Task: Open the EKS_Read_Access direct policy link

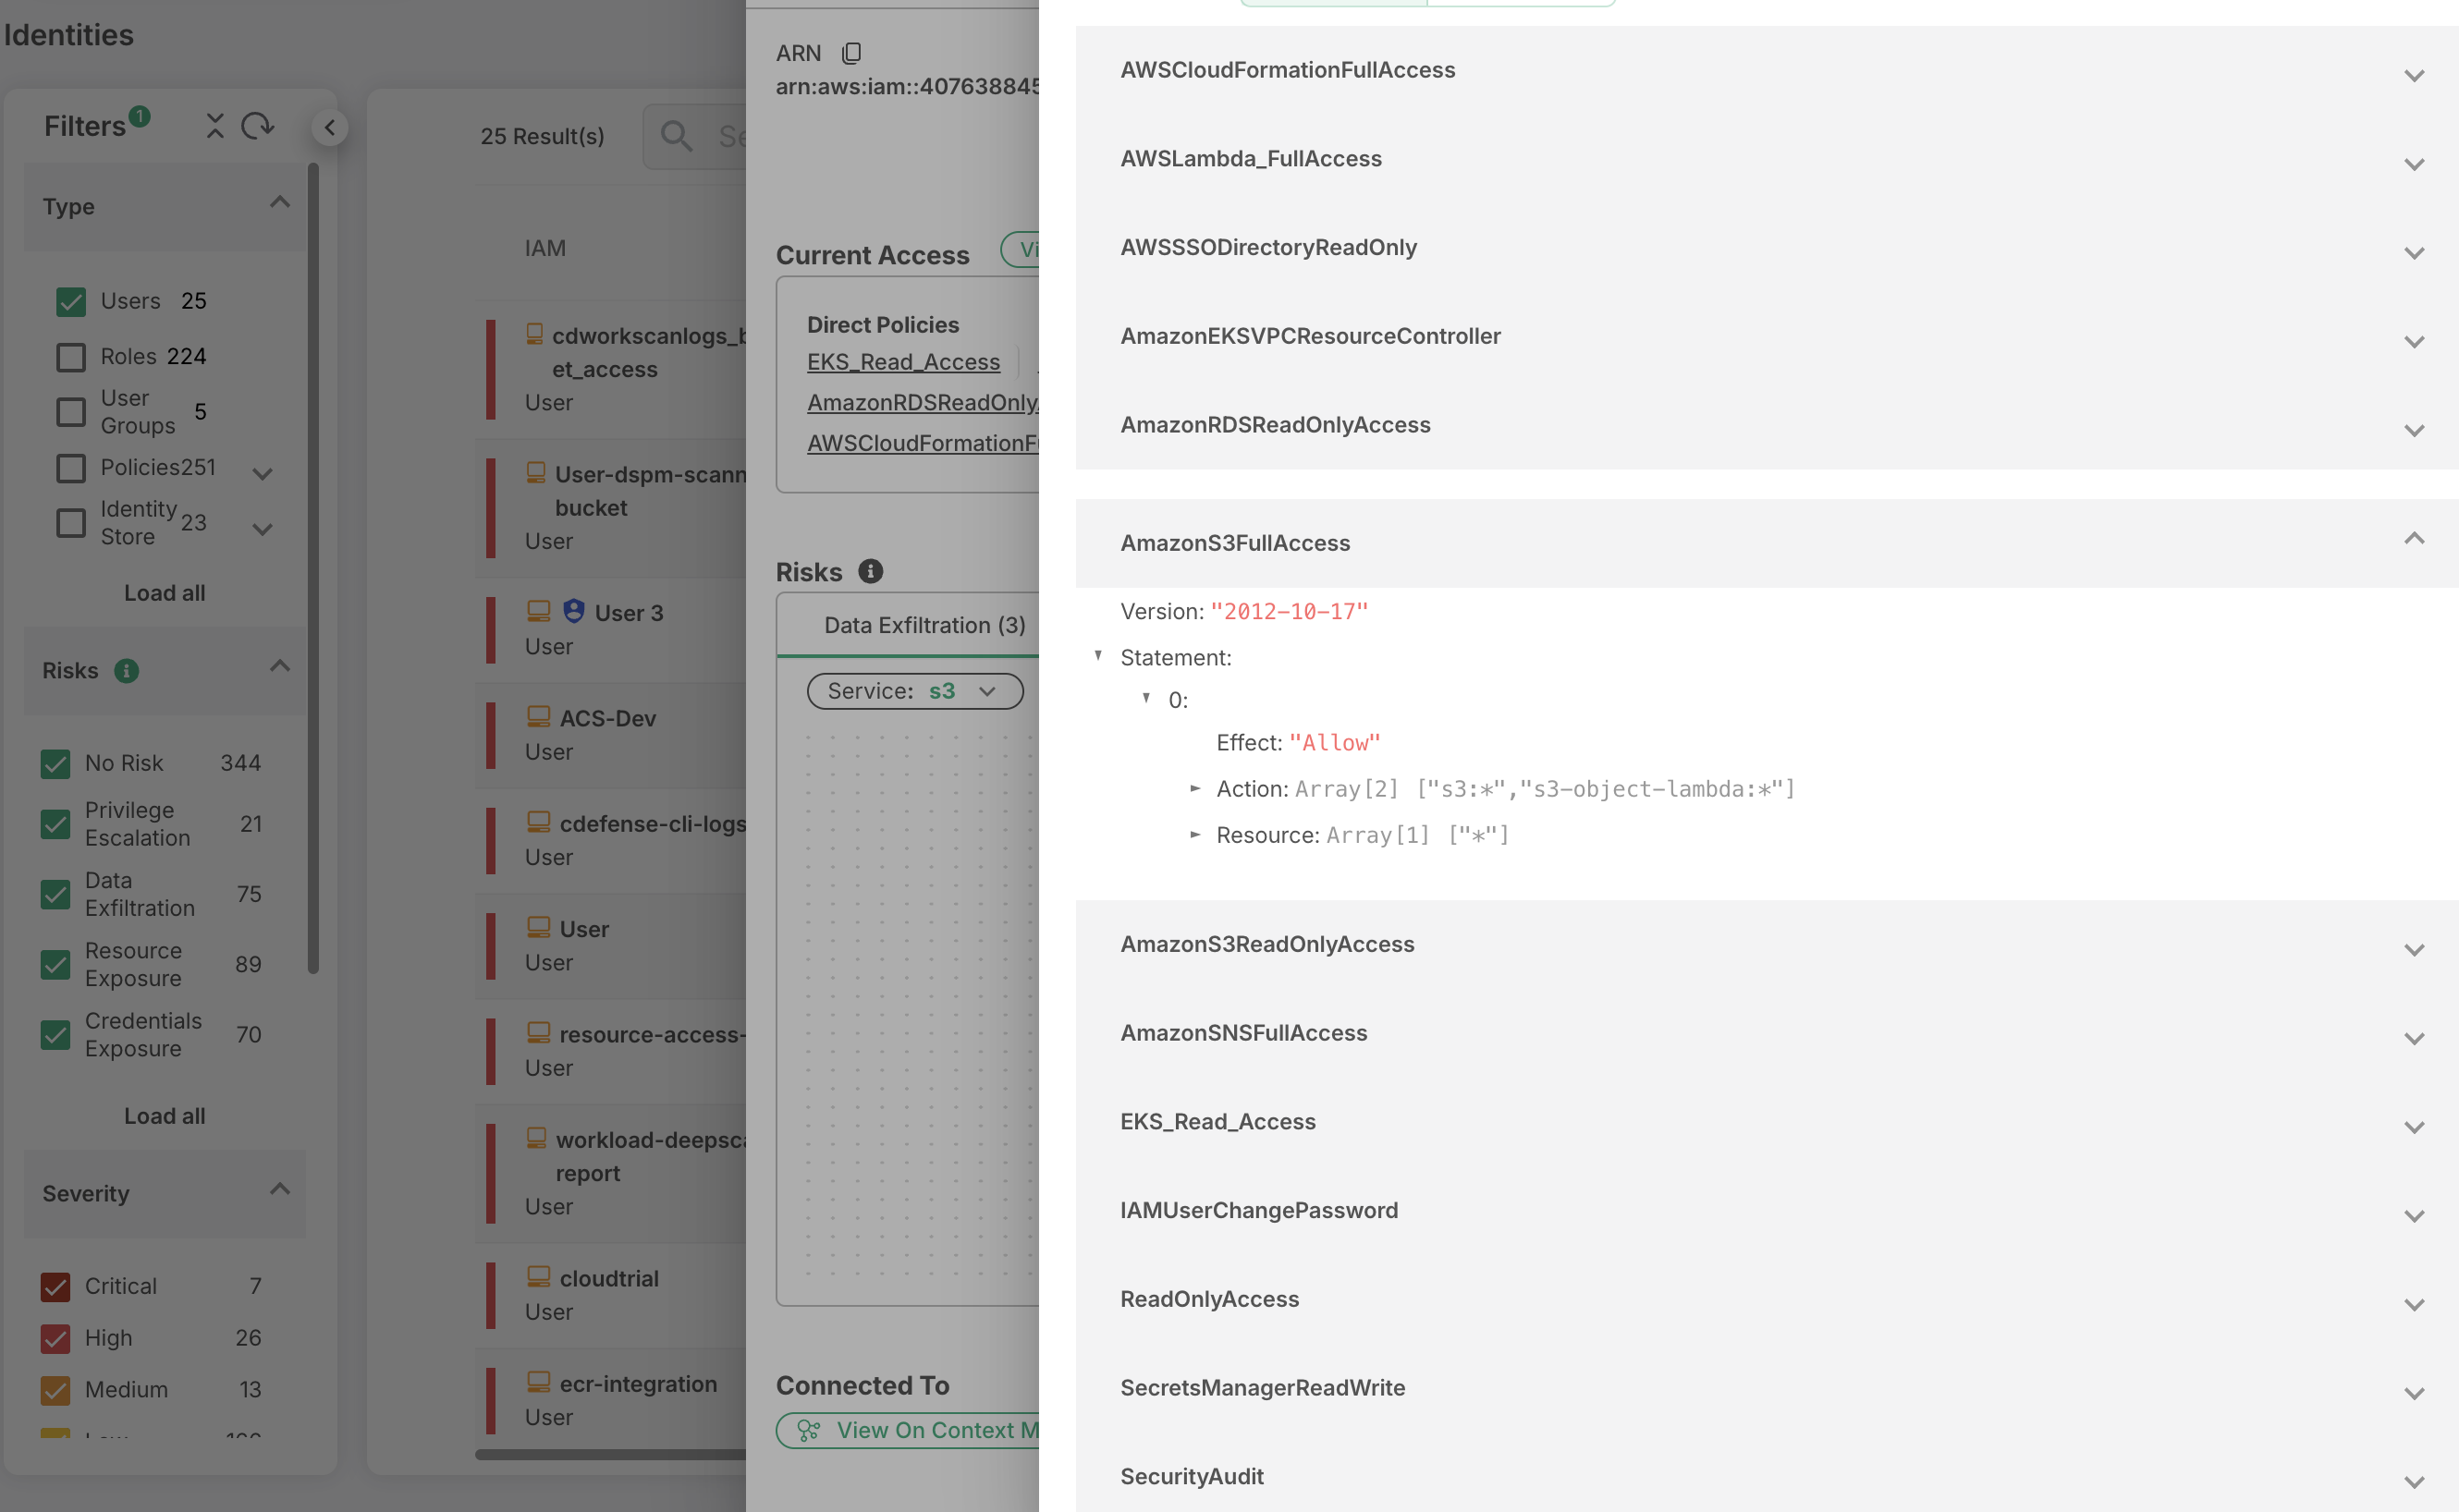Action: pos(903,362)
